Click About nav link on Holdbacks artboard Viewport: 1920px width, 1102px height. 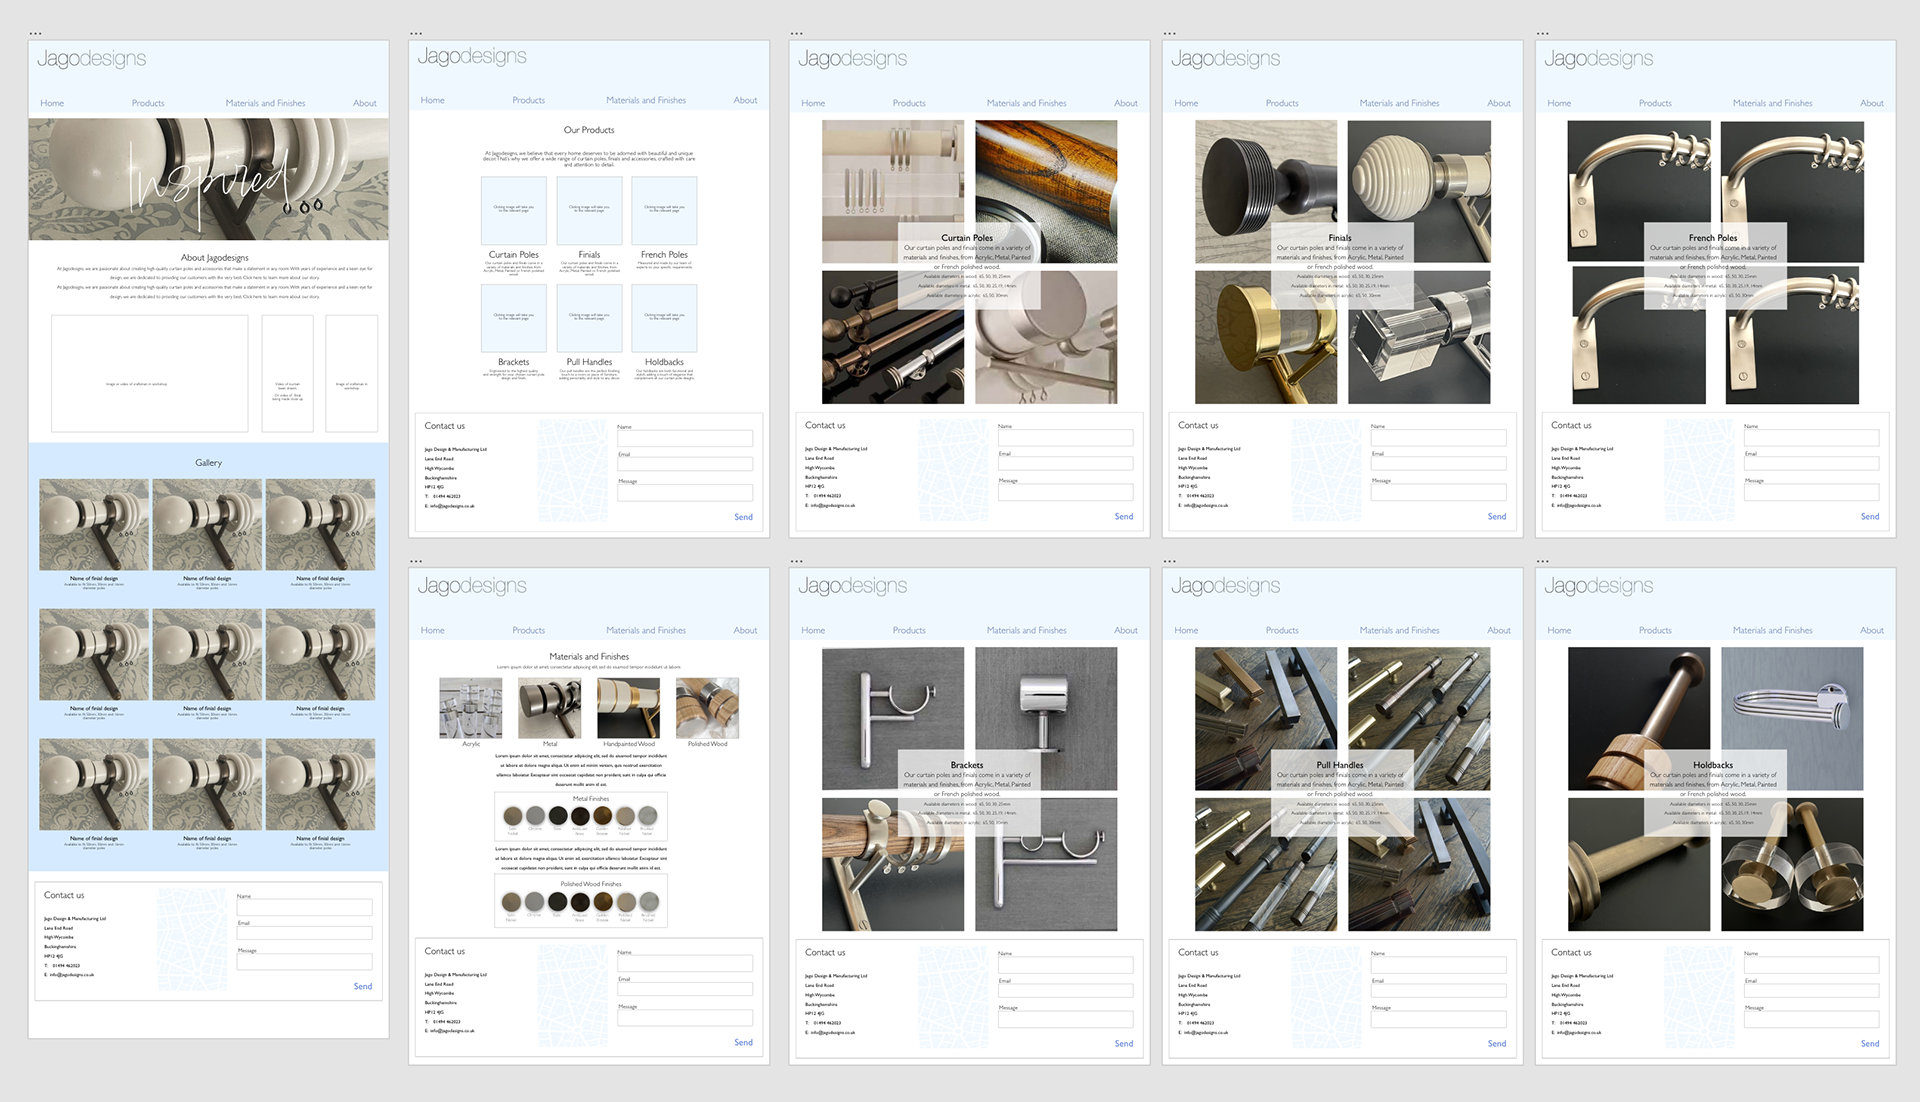[1871, 630]
